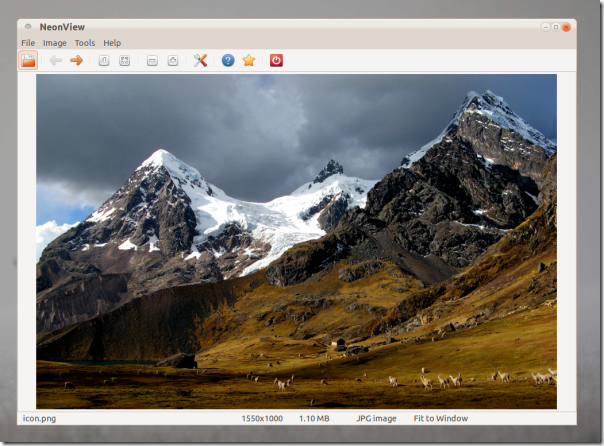Open the Tools menu
Image resolution: width=604 pixels, height=446 pixels.
pyautogui.click(x=85, y=43)
